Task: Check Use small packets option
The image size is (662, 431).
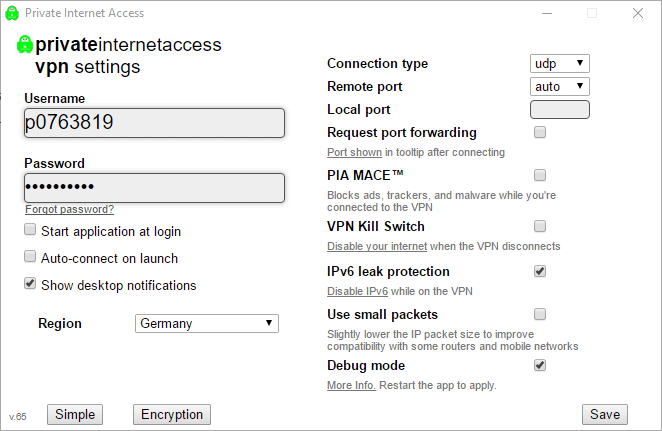Action: [540, 314]
